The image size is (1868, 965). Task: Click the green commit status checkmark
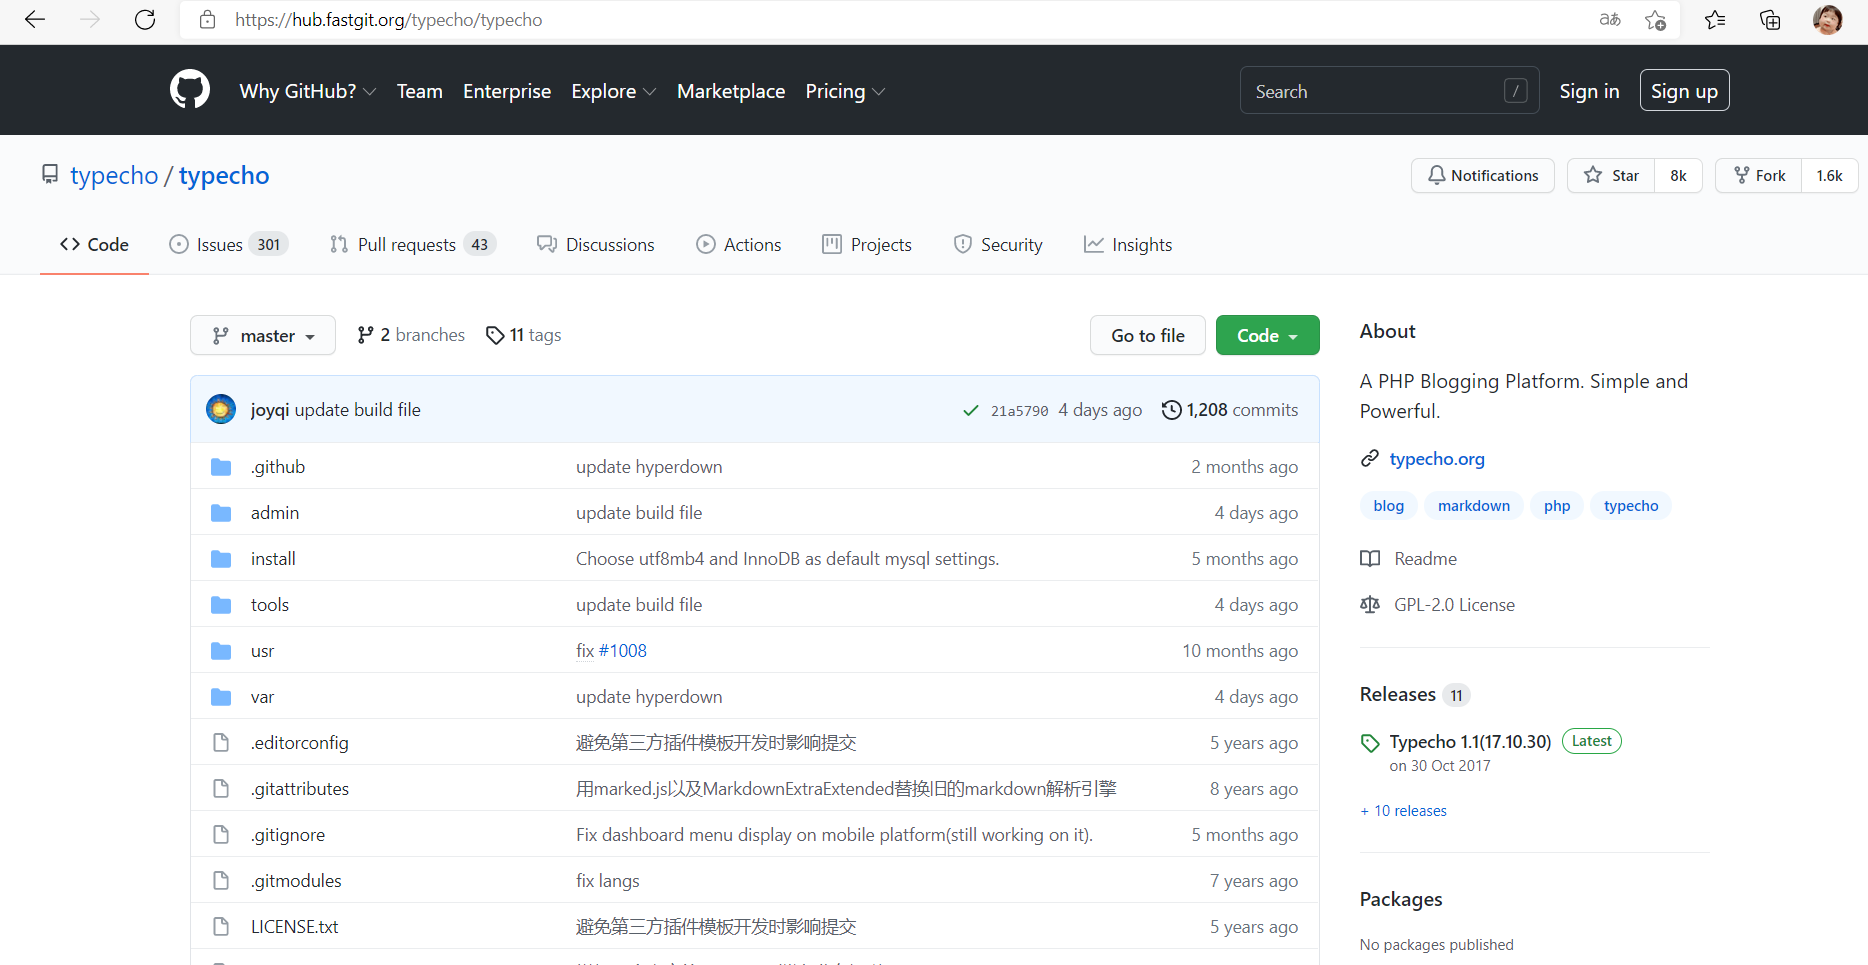point(970,410)
